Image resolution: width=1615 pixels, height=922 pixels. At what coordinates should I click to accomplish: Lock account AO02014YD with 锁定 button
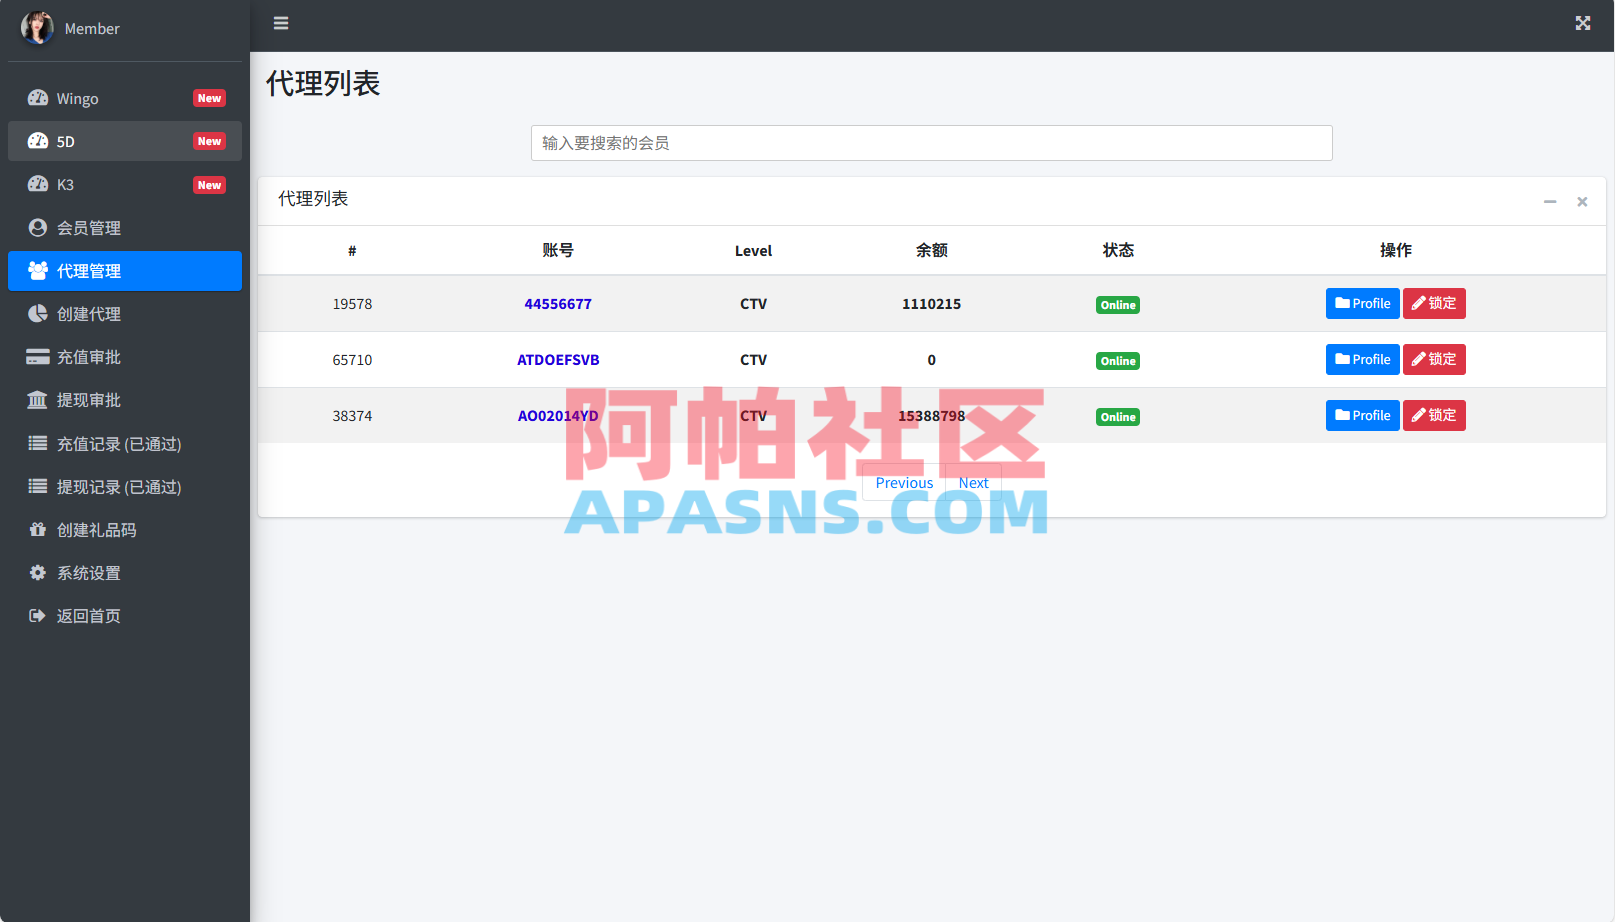[x=1434, y=415]
